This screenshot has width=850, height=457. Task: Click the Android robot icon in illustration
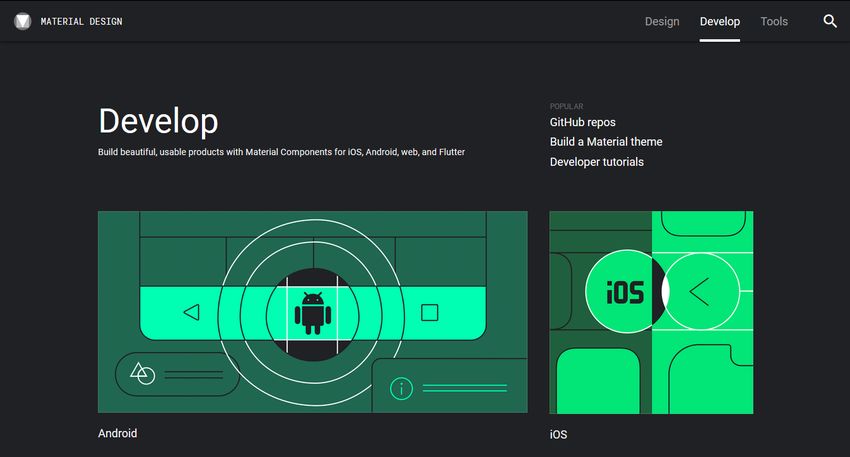[312, 312]
